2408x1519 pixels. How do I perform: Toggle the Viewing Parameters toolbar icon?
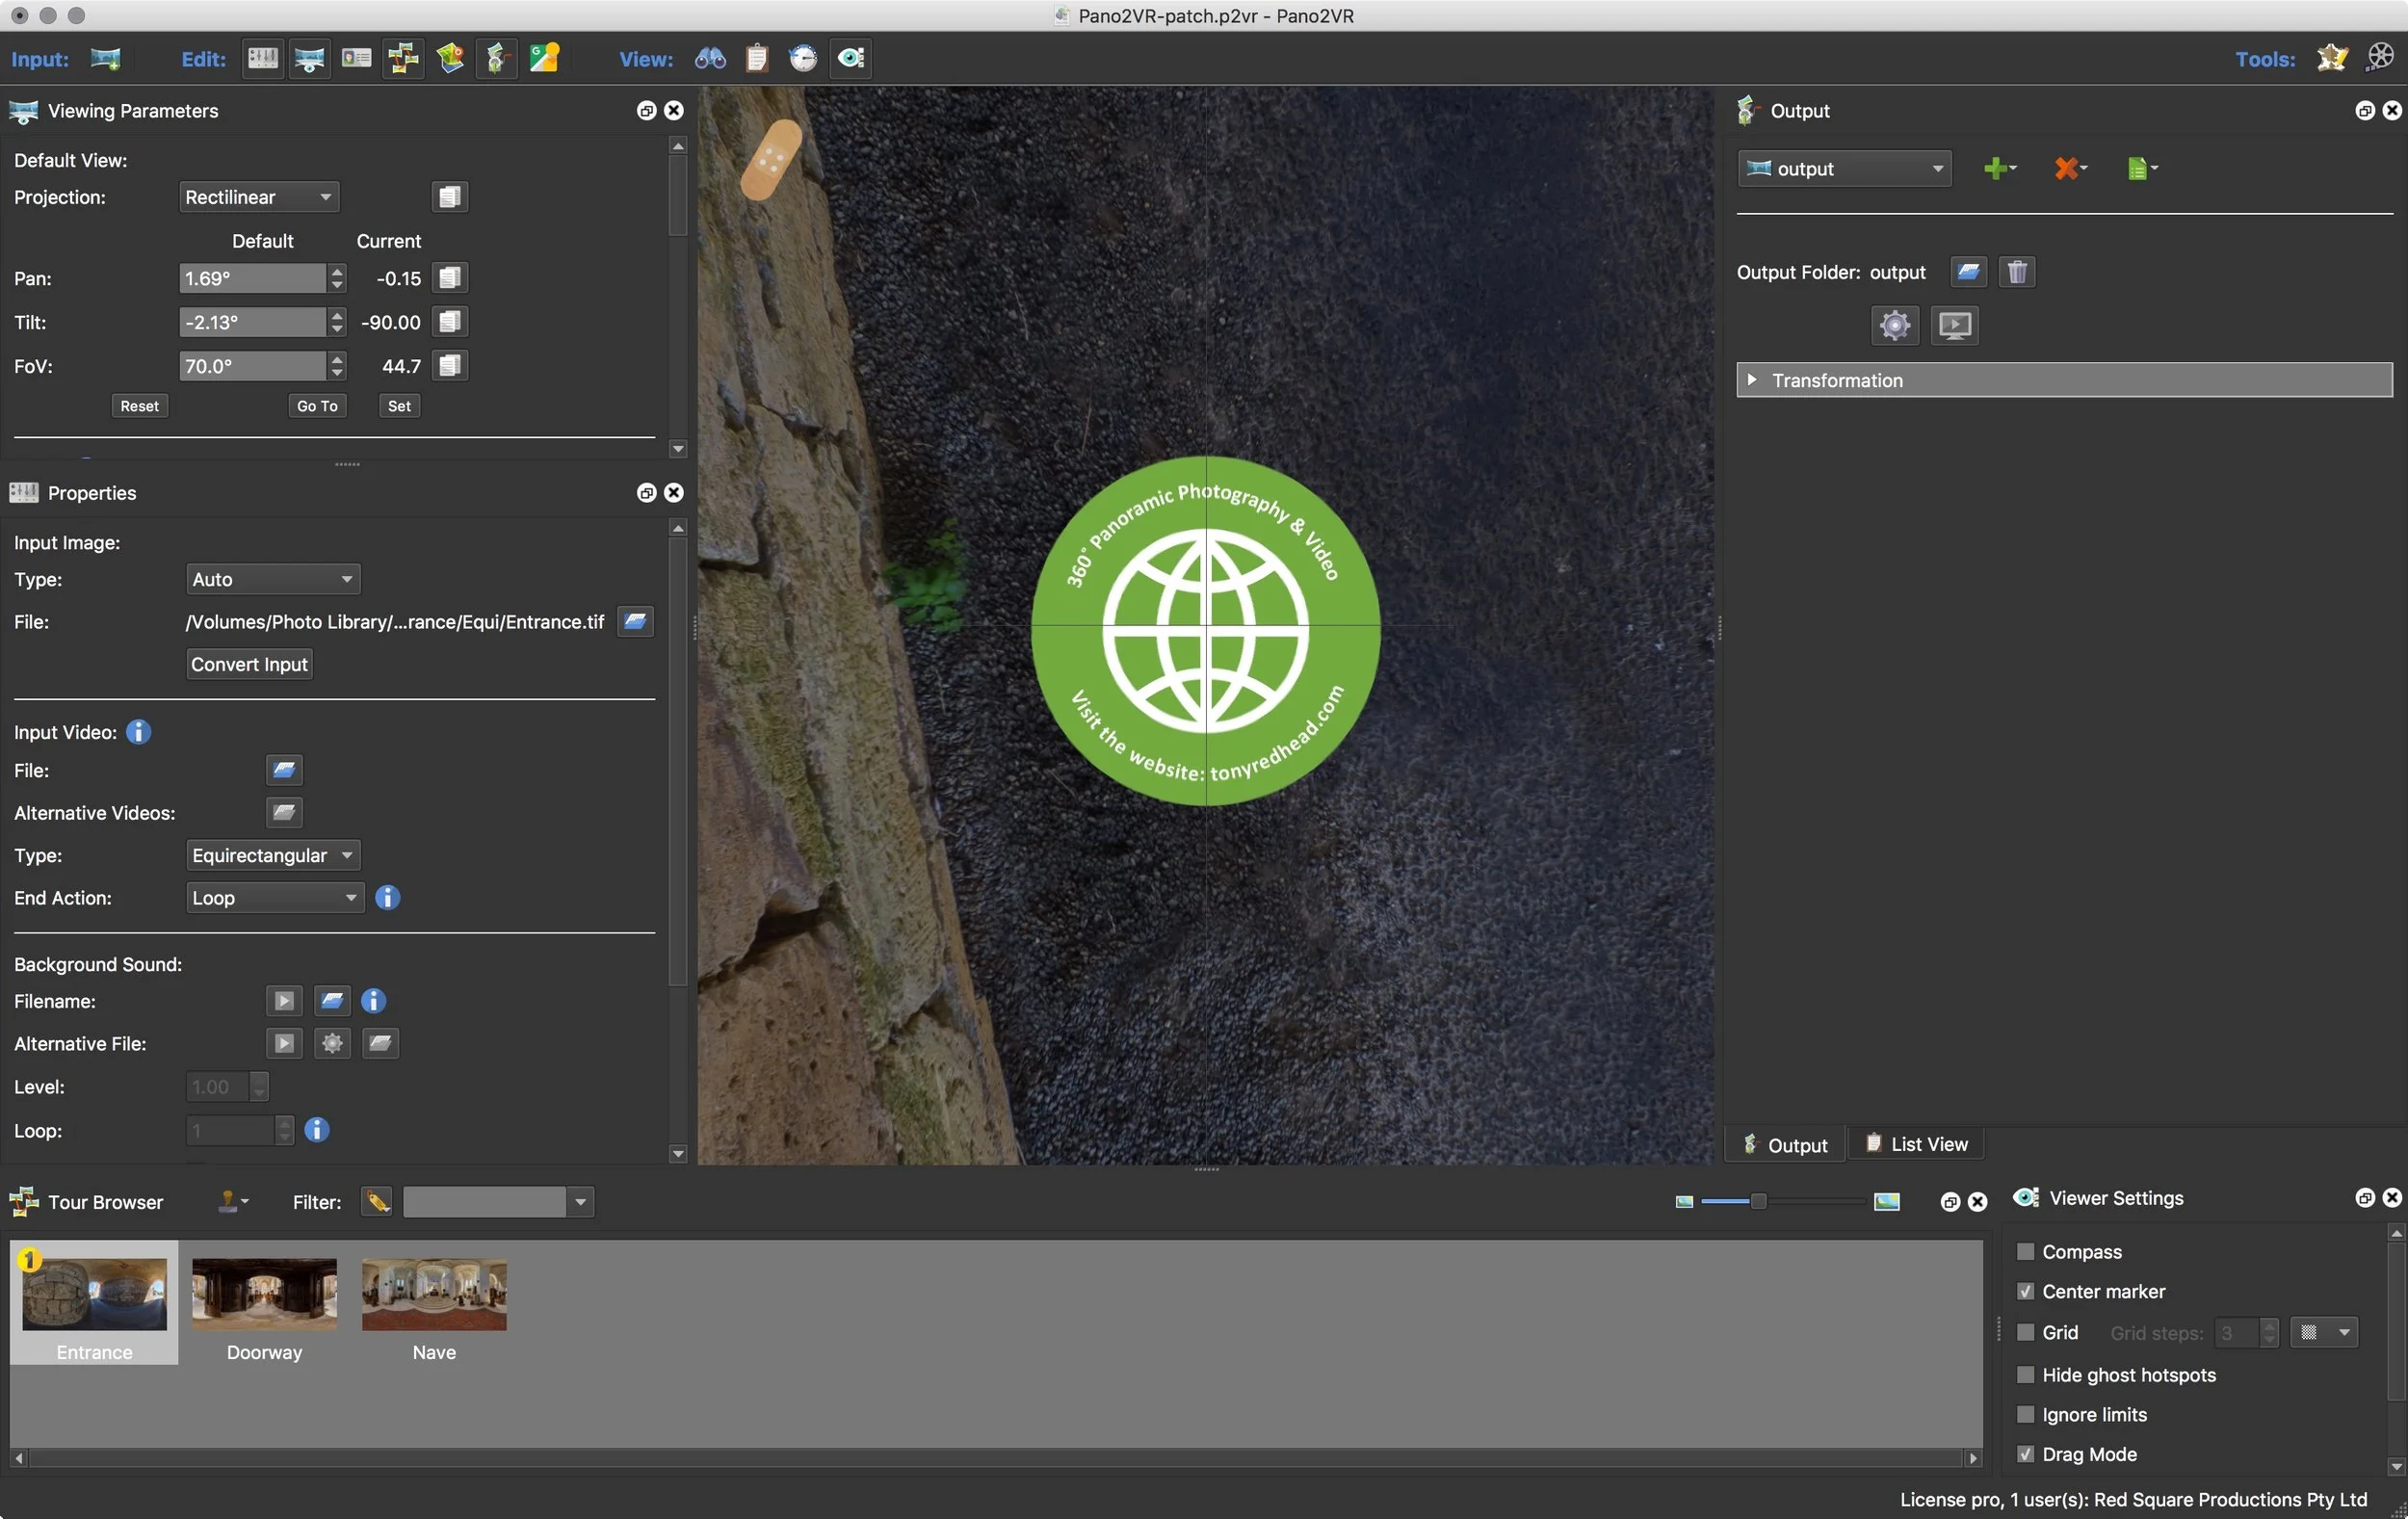pos(310,58)
